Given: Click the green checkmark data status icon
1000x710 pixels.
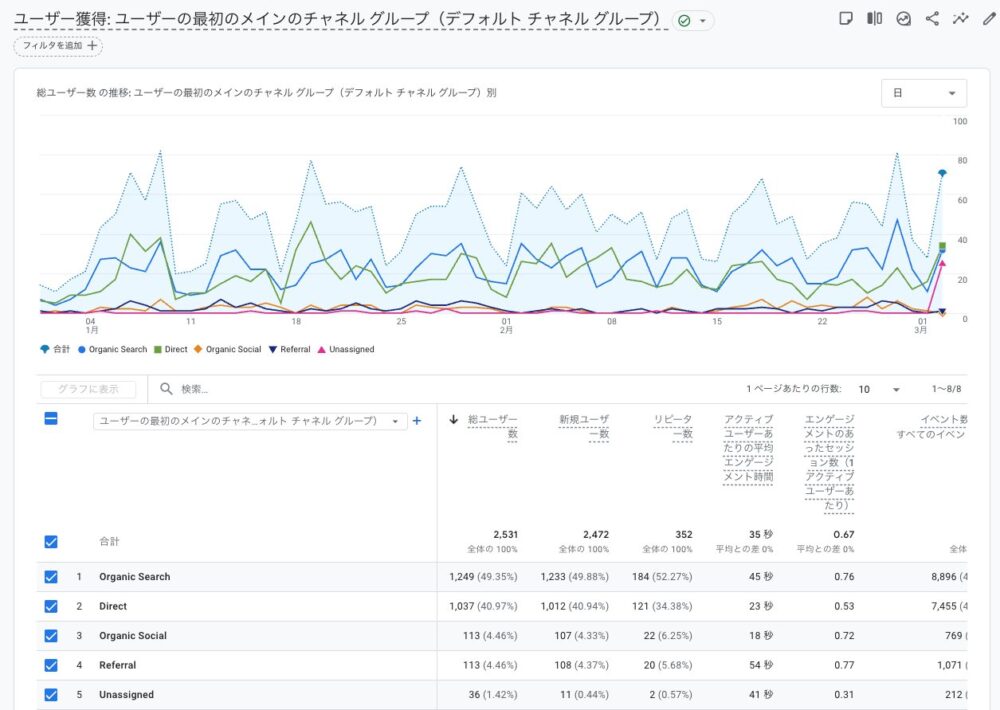Looking at the screenshot, I should (684, 21).
